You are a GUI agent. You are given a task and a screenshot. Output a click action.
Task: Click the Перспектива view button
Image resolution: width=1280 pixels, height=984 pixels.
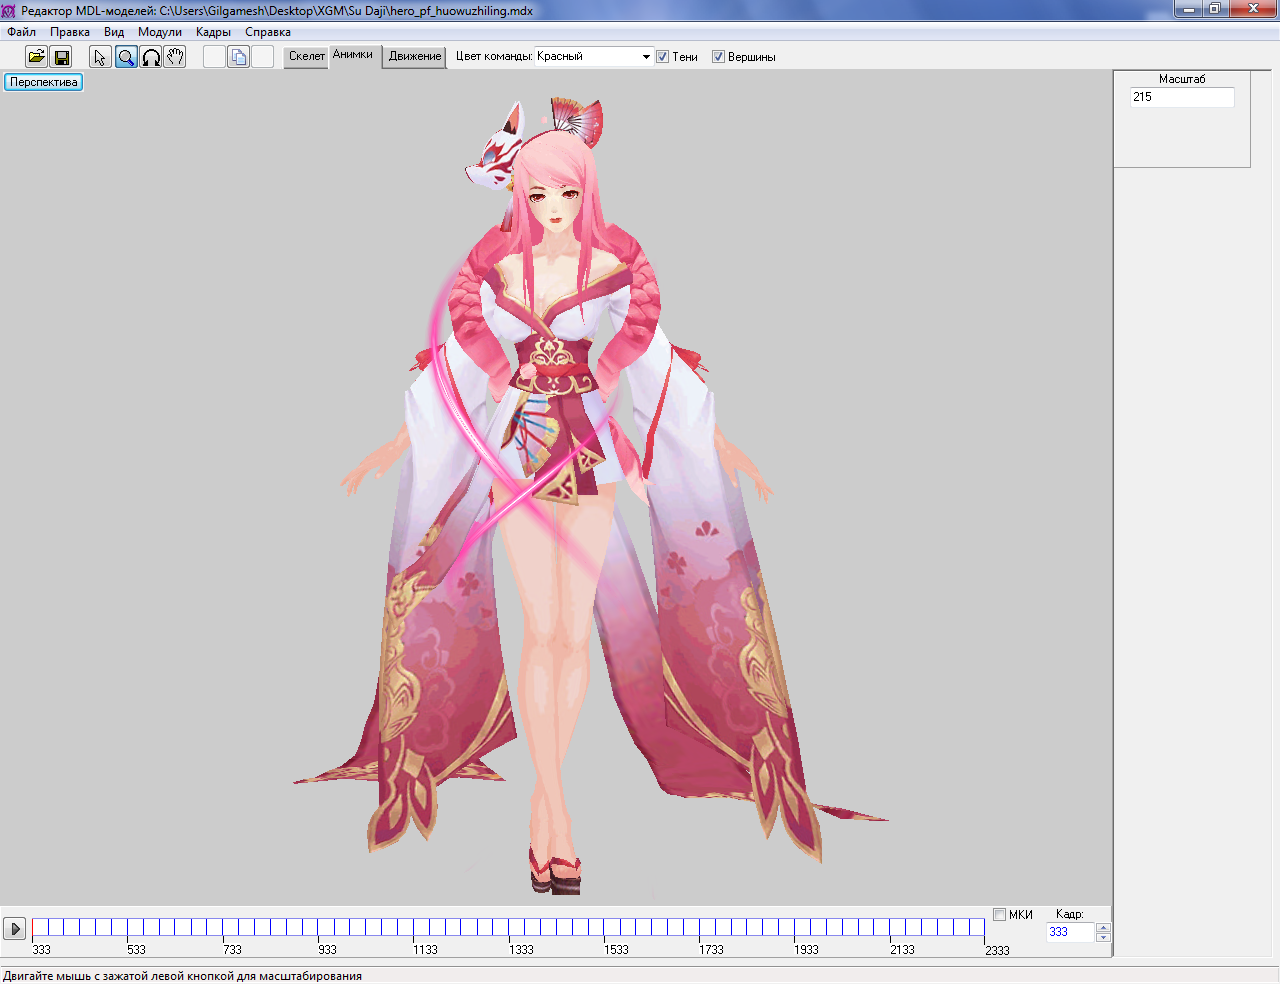[x=44, y=82]
